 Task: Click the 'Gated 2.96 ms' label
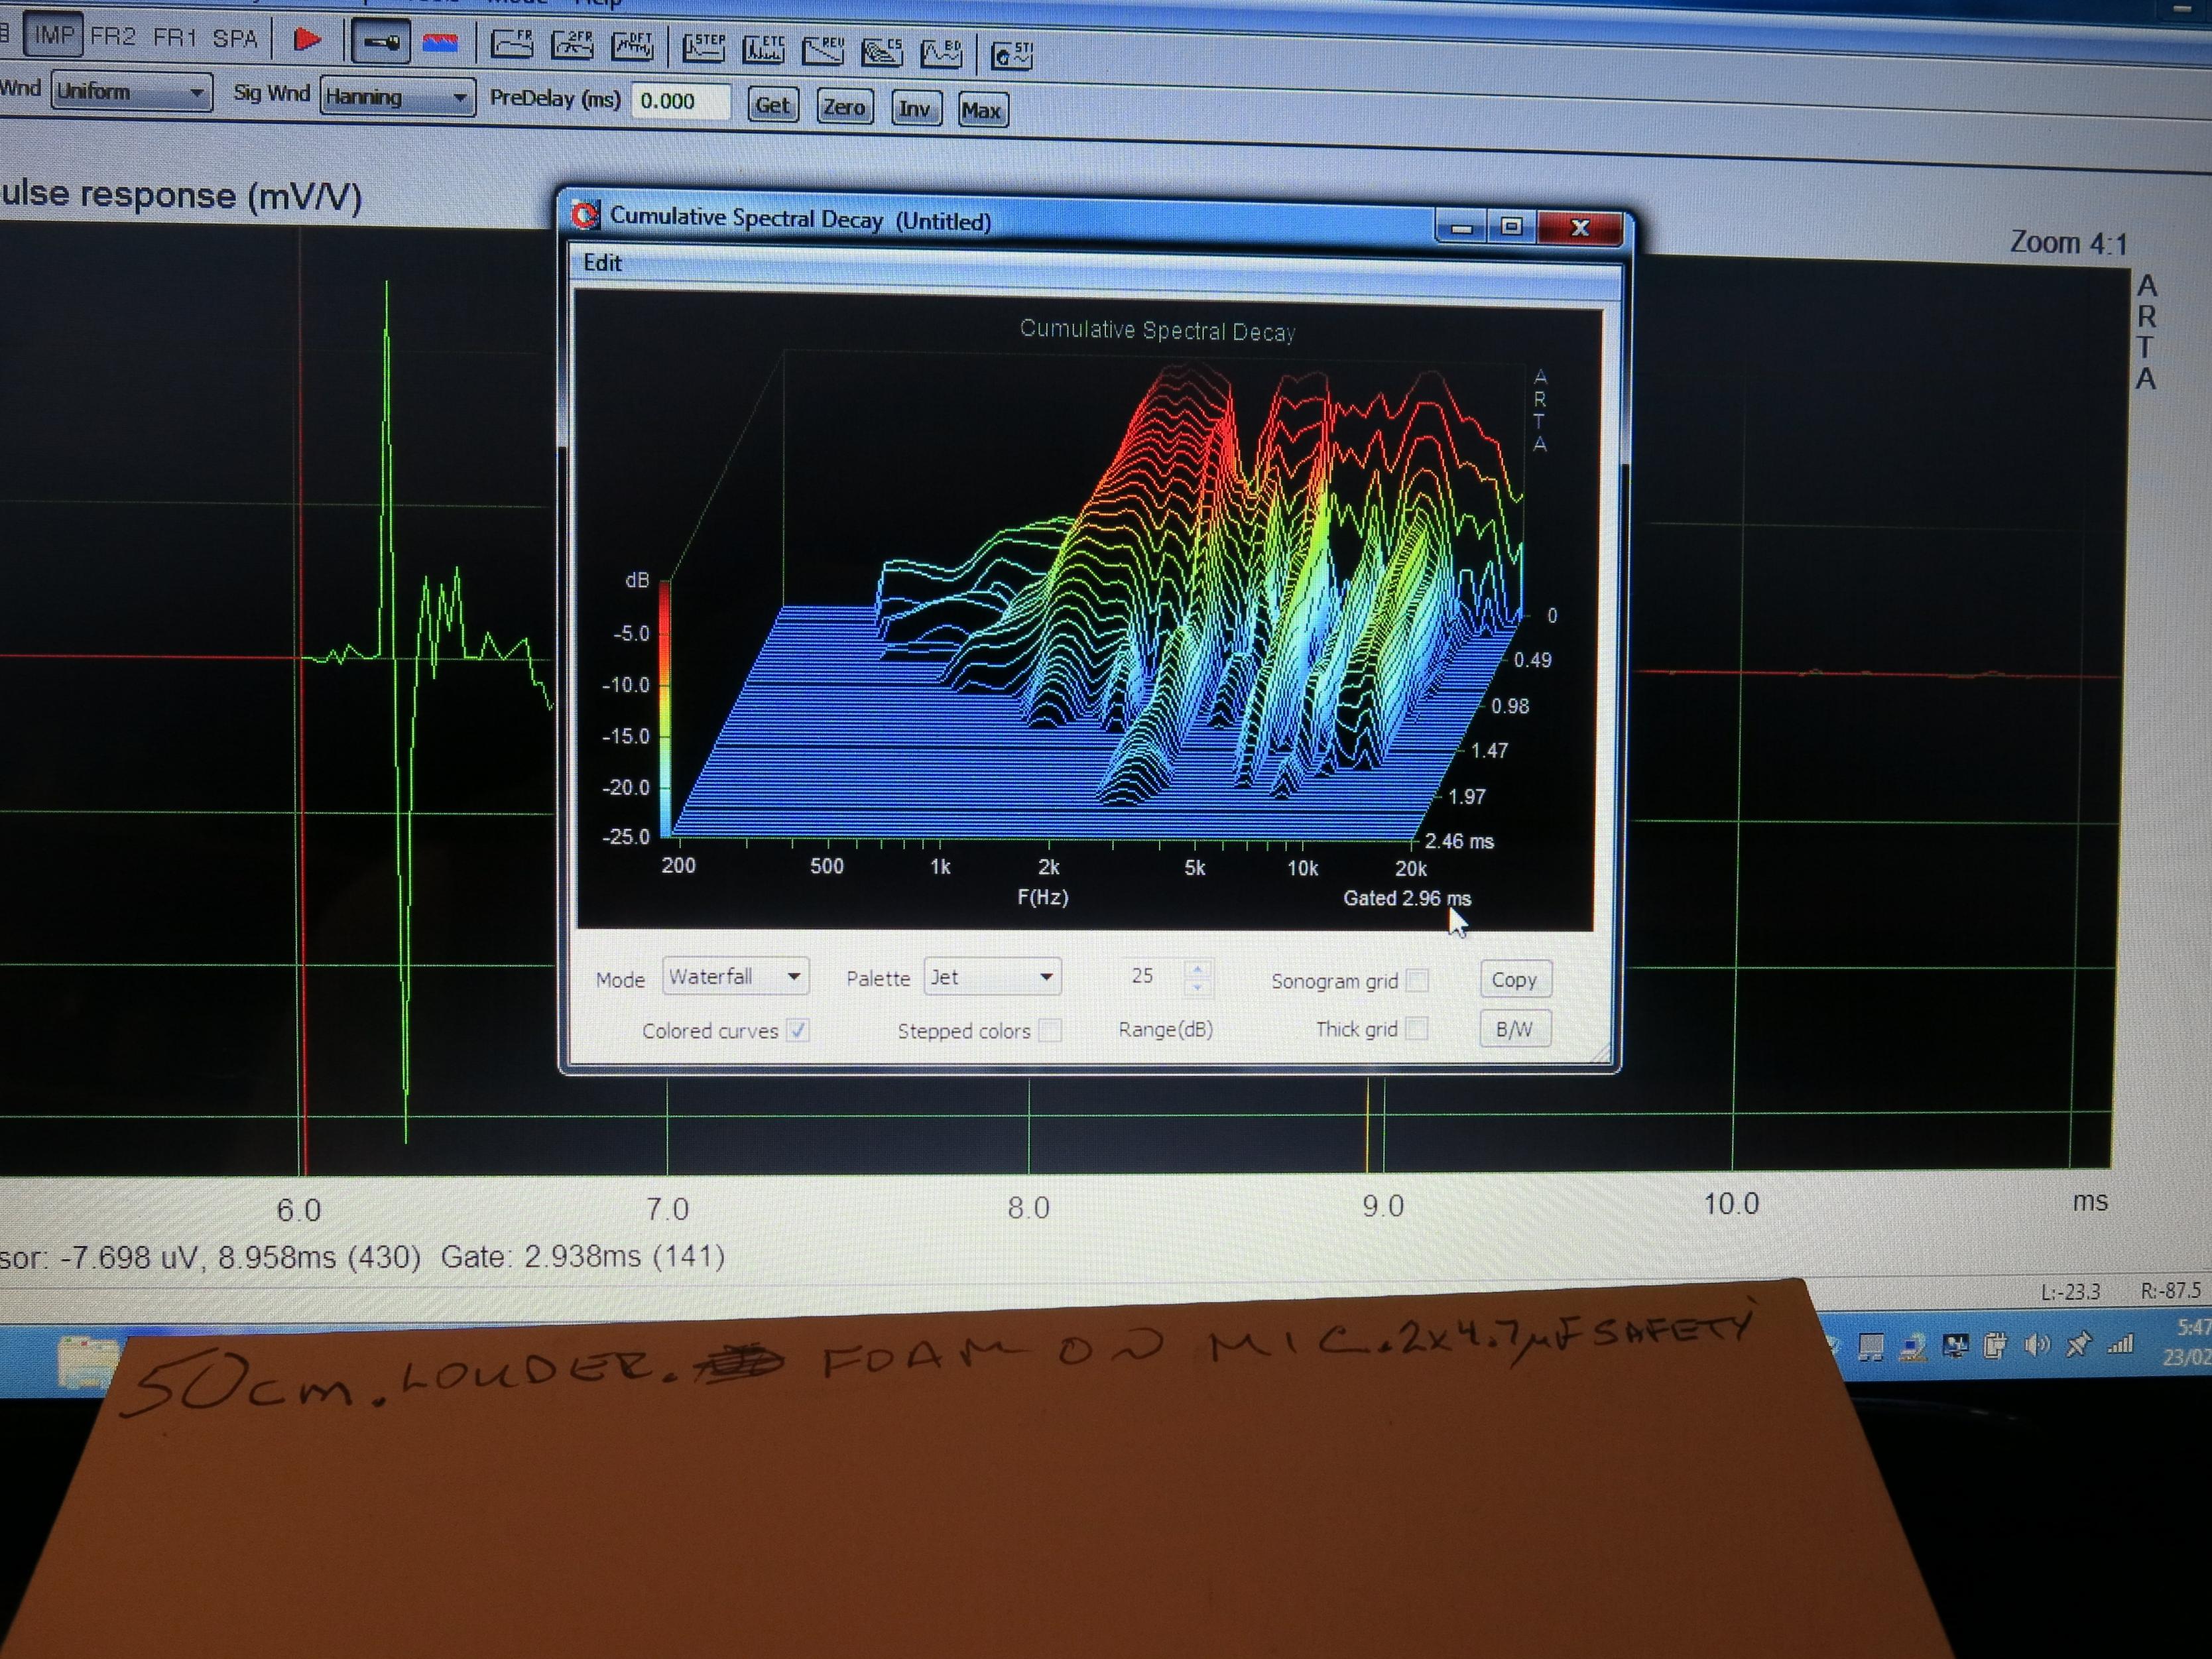[x=1406, y=898]
